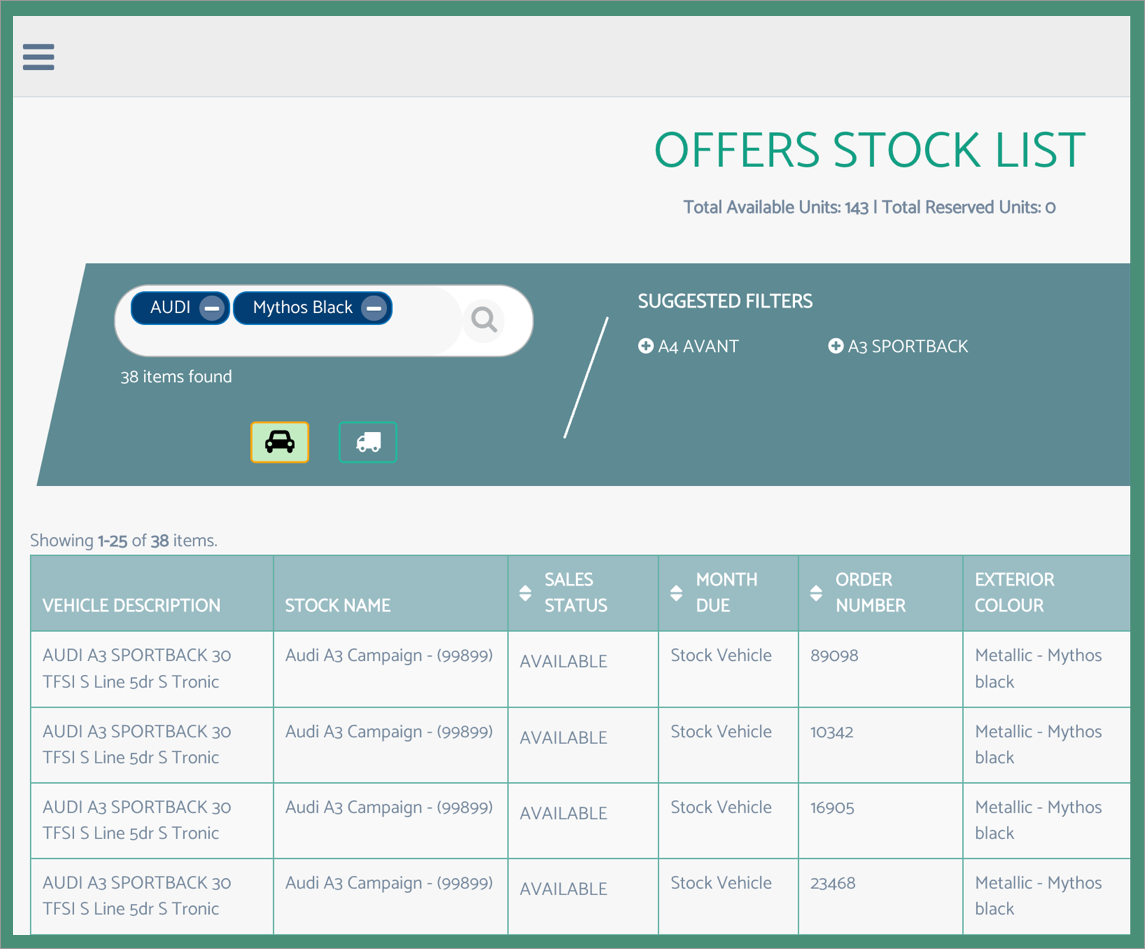Click the search magnifier icon
Viewport: 1145px width, 949px height.
(x=484, y=319)
